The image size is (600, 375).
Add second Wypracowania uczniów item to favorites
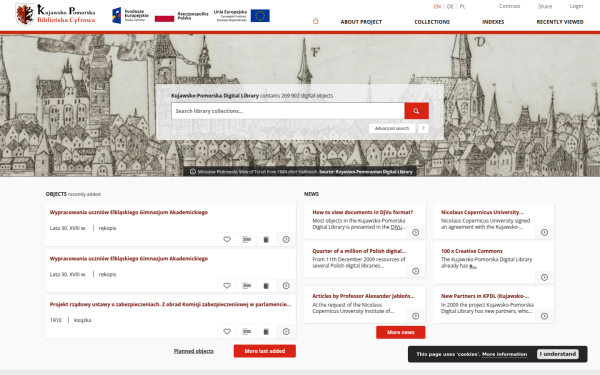227,285
